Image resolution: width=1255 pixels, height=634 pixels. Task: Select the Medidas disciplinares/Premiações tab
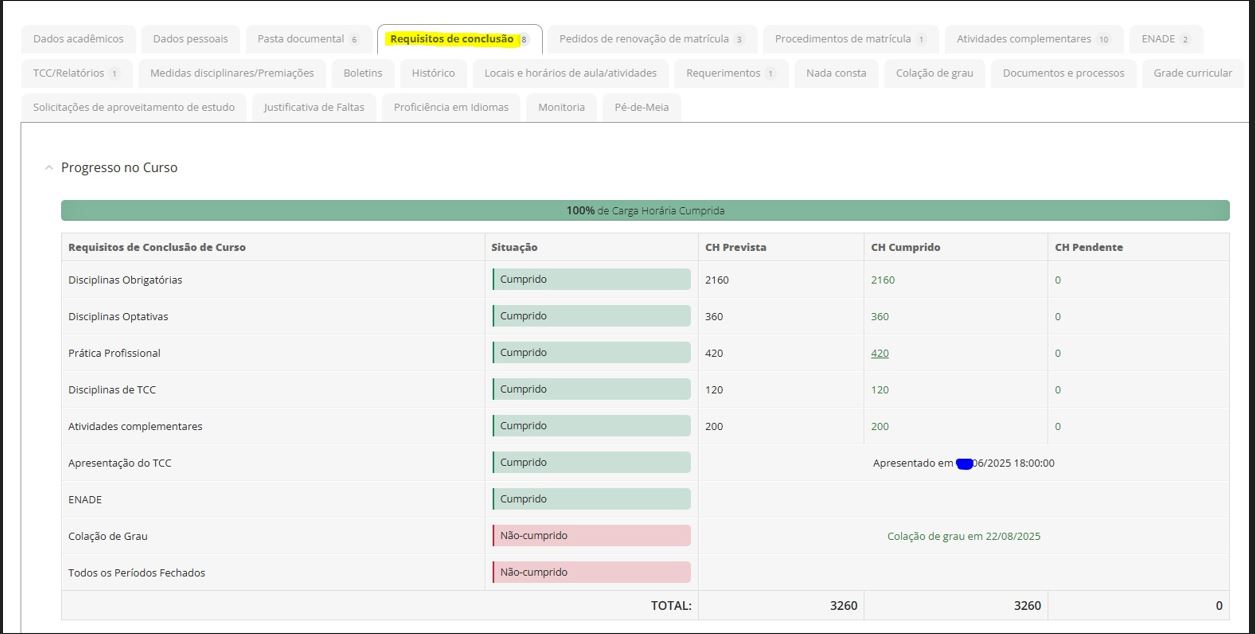(x=232, y=73)
